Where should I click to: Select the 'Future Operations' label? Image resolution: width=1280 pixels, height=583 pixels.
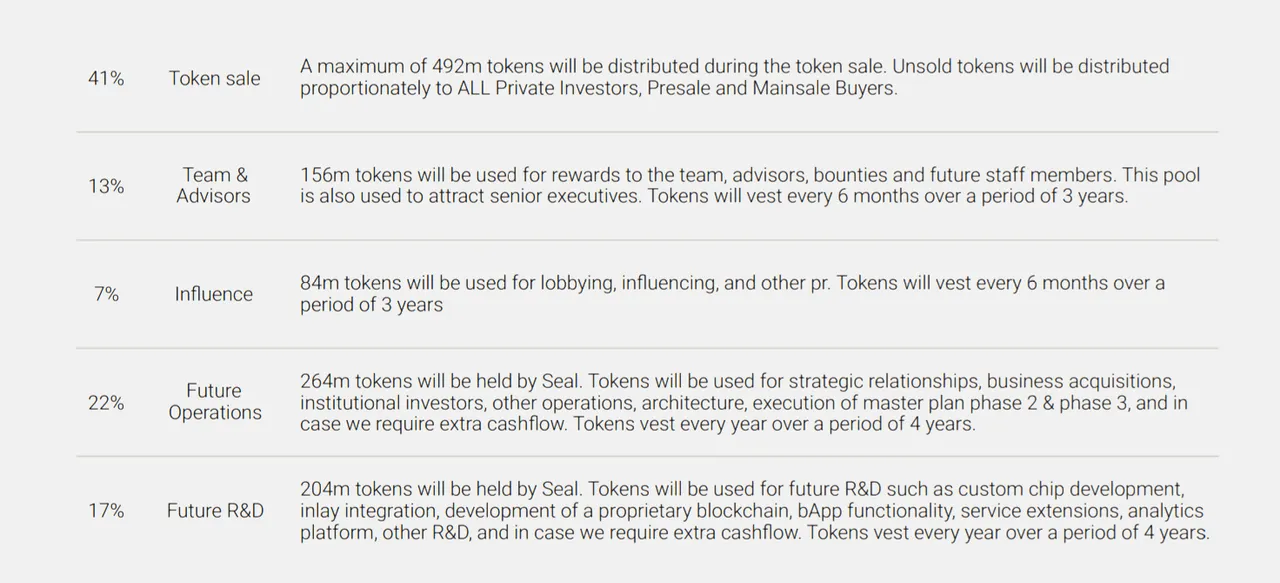[214, 401]
